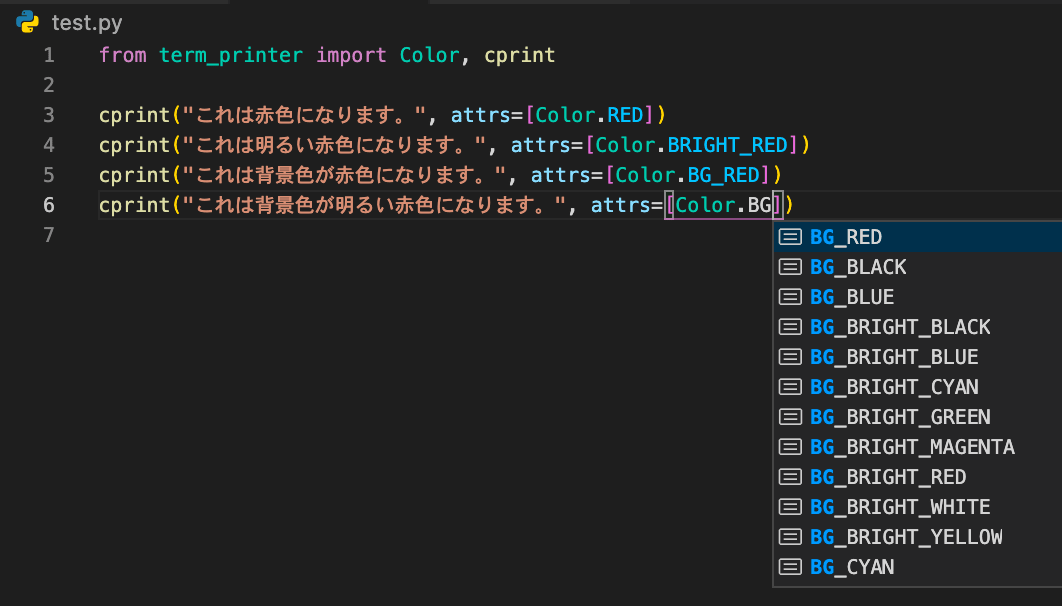The image size is (1062, 606).
Task: Click the enum icon next to BG_BRIGHT_WHITE
Action: pos(790,506)
